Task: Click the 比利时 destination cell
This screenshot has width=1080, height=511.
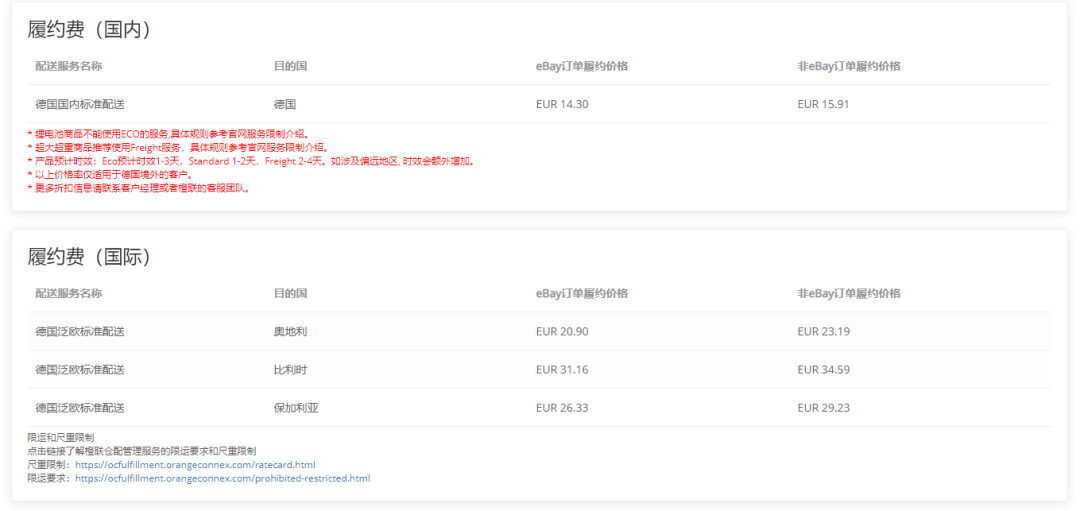Action: point(290,370)
